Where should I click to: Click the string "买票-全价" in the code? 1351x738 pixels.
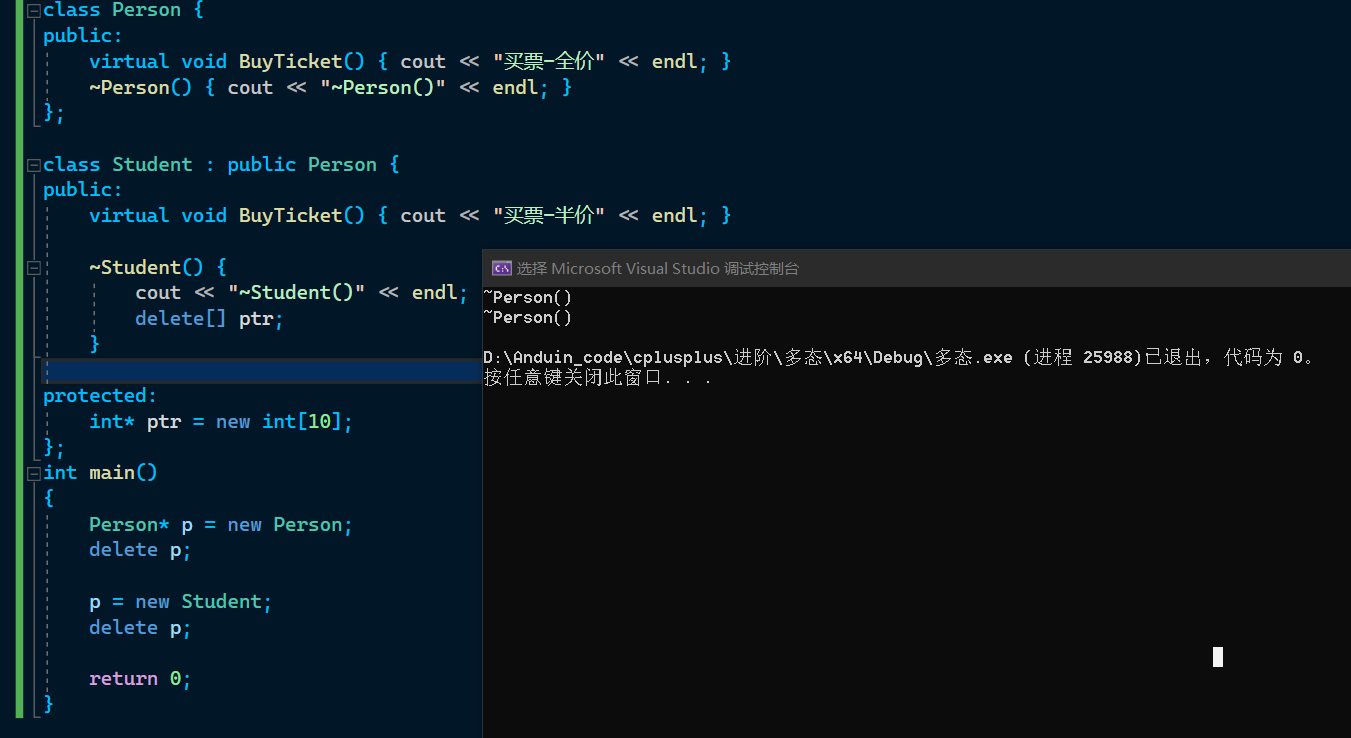[549, 61]
